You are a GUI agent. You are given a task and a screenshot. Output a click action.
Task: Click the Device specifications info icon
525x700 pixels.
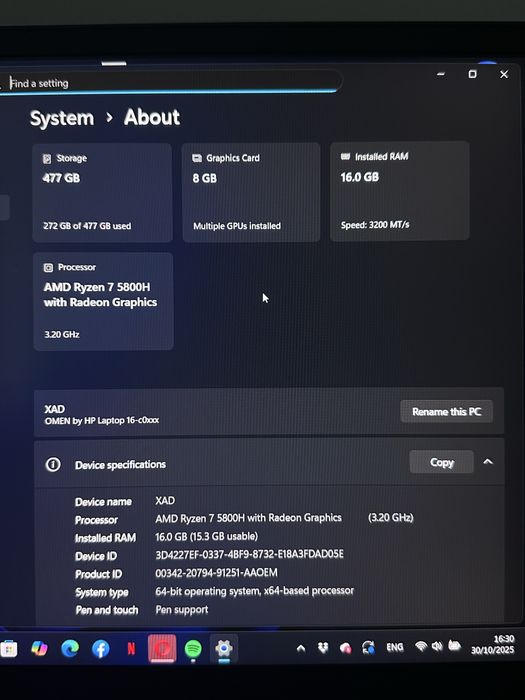[x=53, y=465]
